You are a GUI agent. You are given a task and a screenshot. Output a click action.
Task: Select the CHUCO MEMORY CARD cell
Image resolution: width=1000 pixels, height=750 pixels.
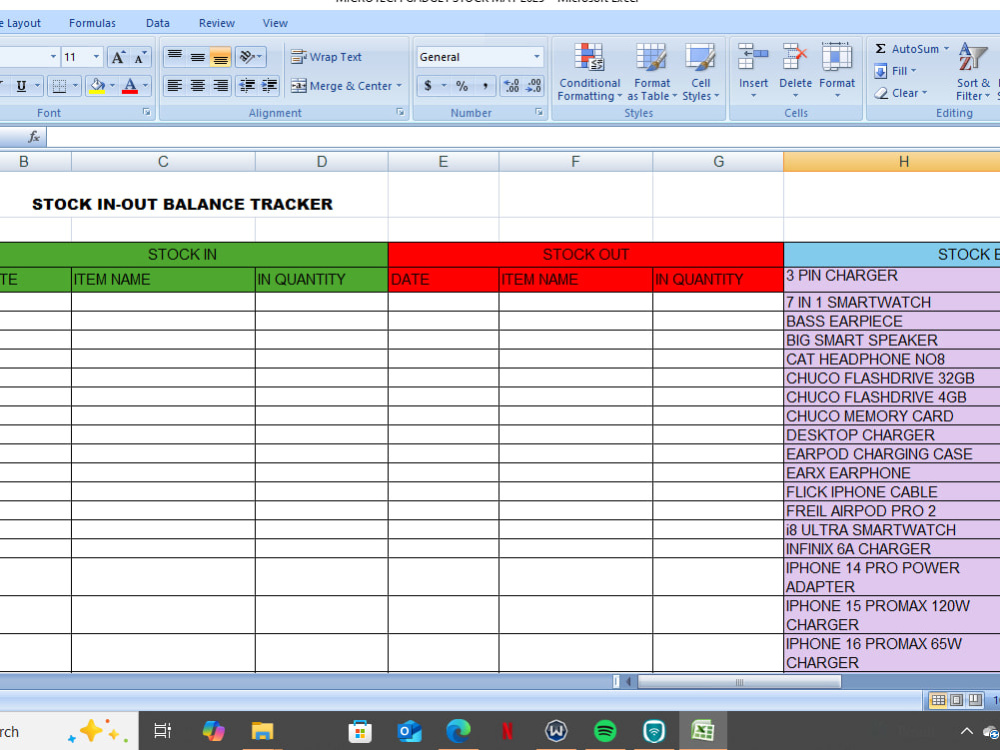[892, 416]
